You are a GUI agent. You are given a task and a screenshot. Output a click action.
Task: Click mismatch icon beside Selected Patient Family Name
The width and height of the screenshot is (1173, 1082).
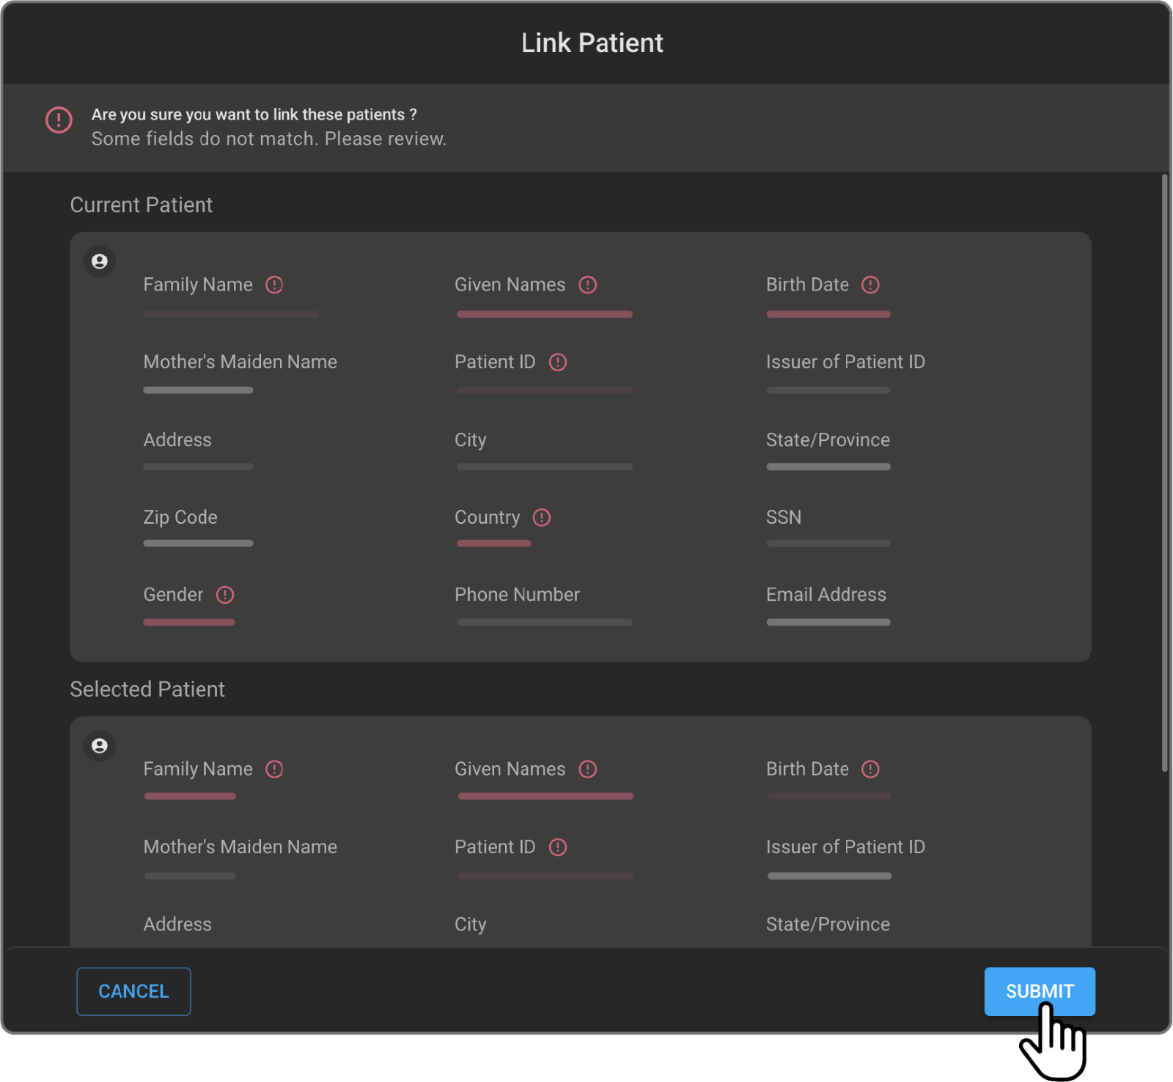(274, 769)
